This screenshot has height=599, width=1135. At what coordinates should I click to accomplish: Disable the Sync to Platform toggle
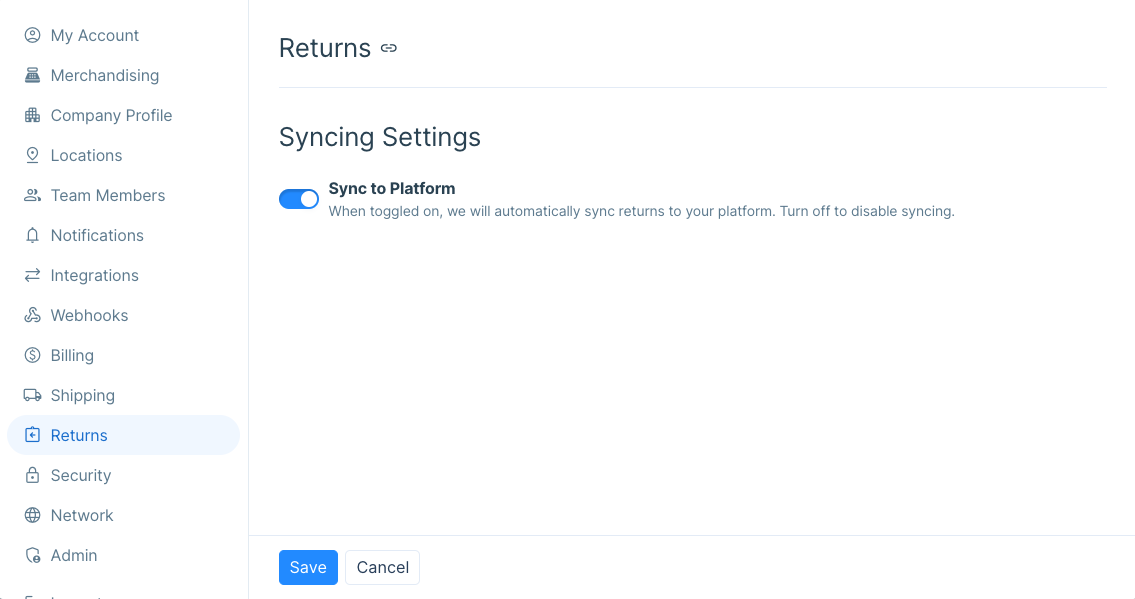[x=299, y=199]
